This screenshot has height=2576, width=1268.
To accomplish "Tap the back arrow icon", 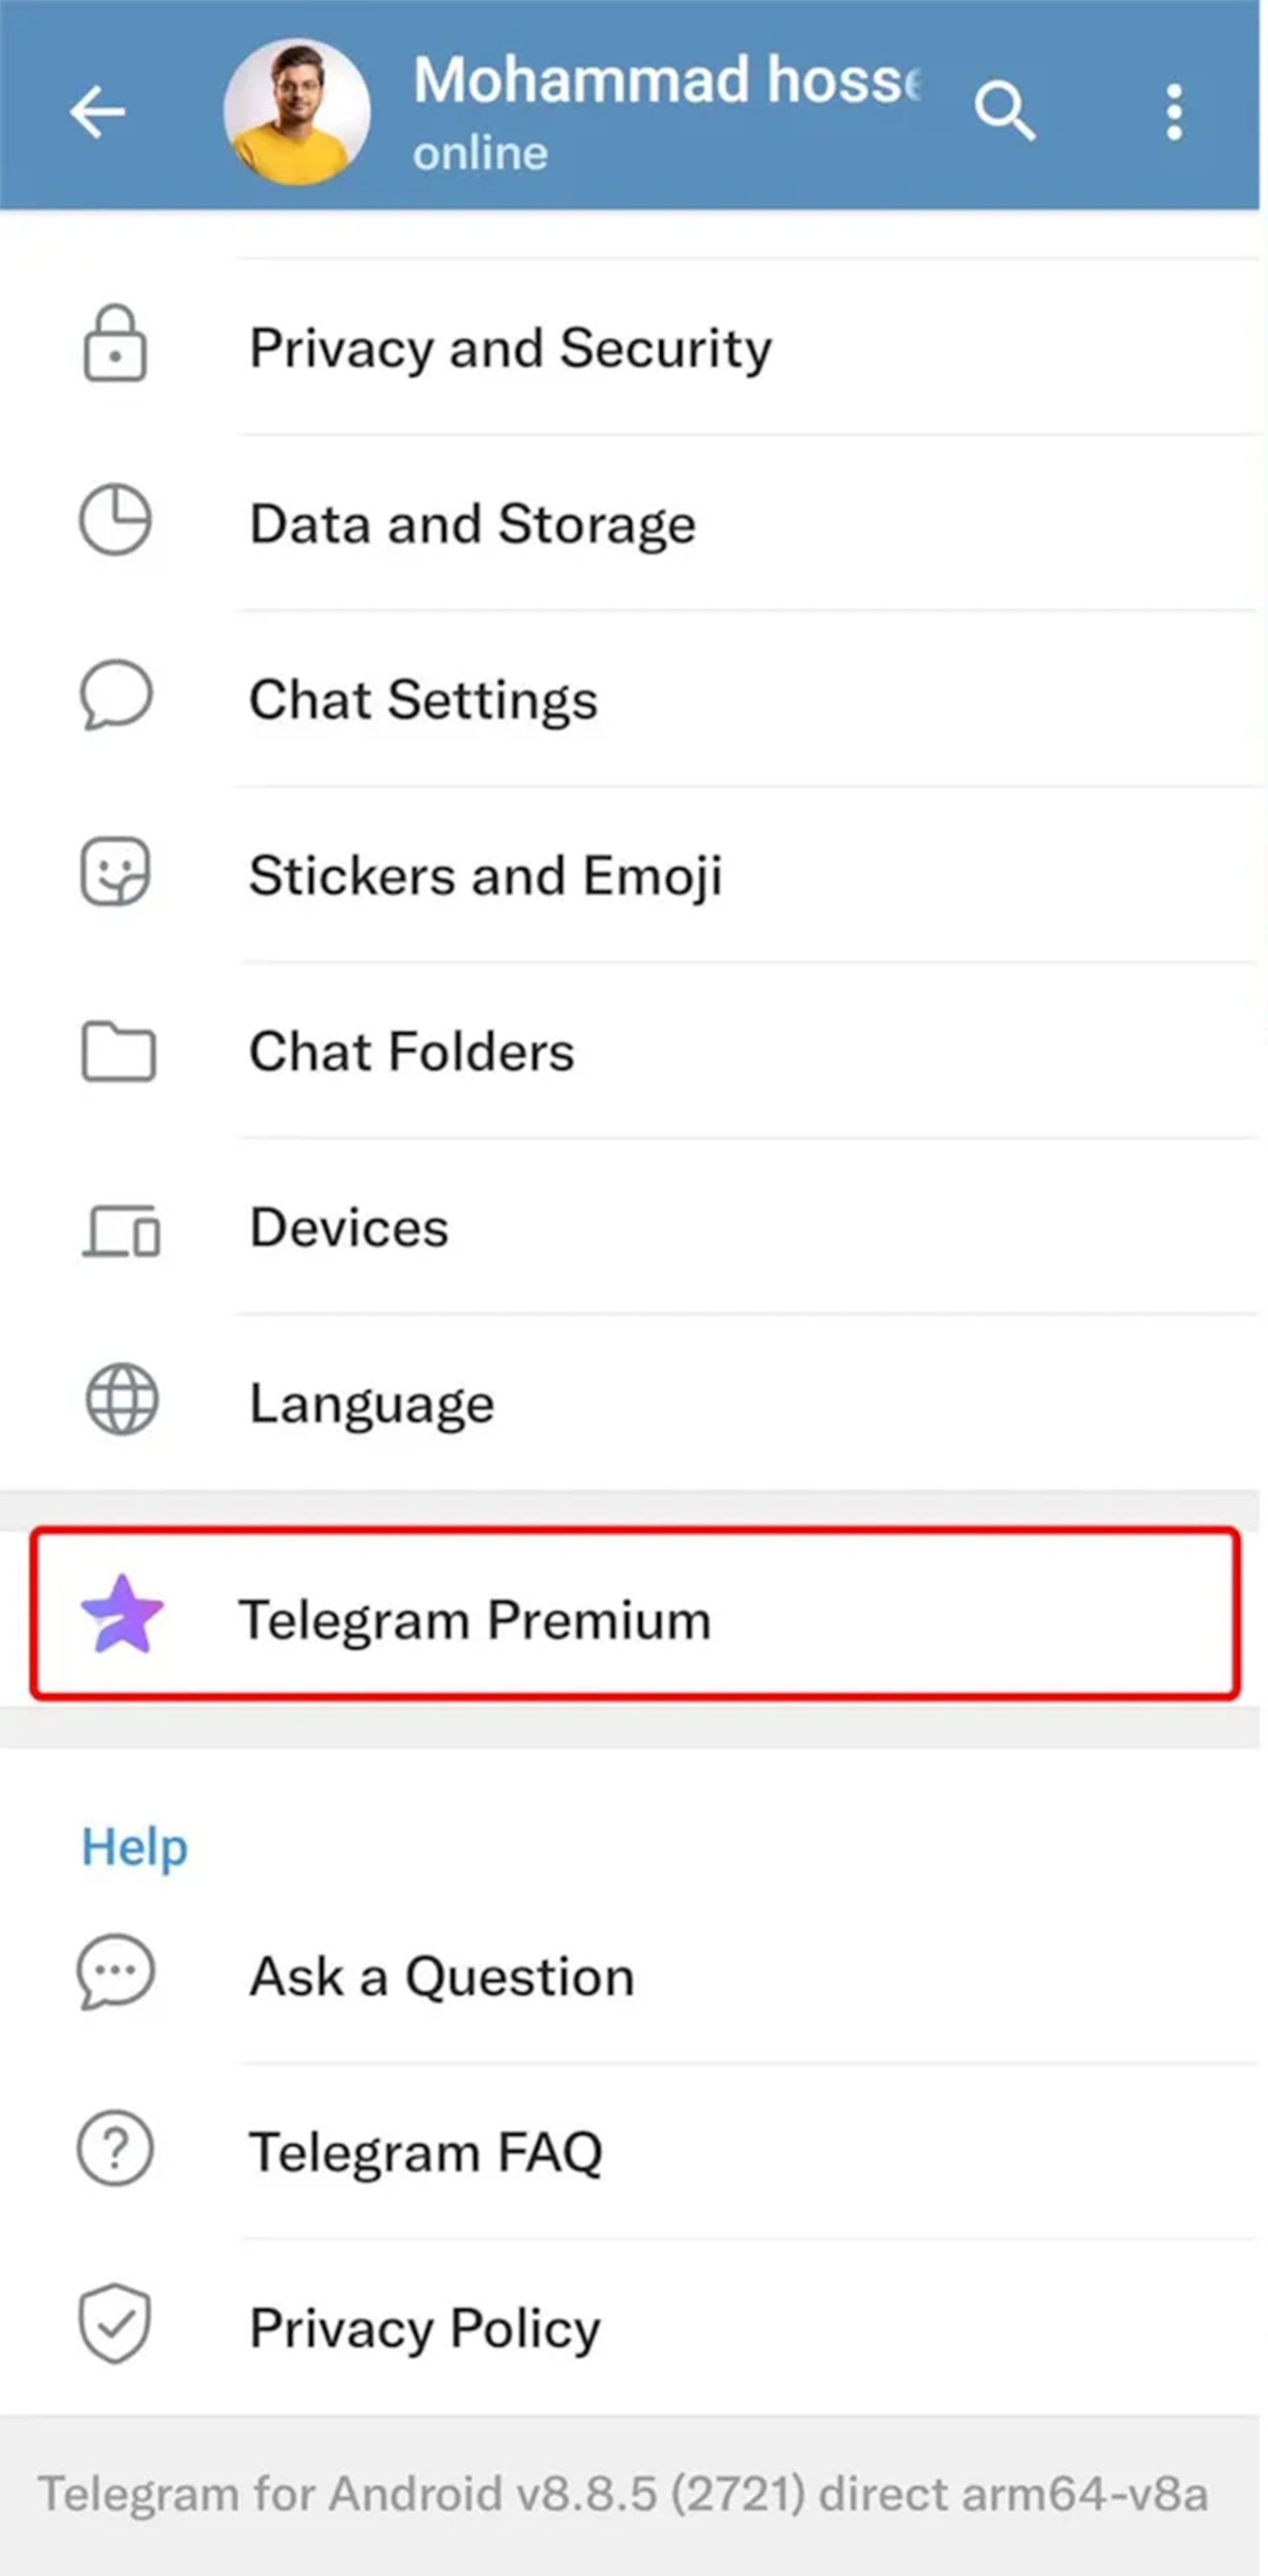I will 97,111.
